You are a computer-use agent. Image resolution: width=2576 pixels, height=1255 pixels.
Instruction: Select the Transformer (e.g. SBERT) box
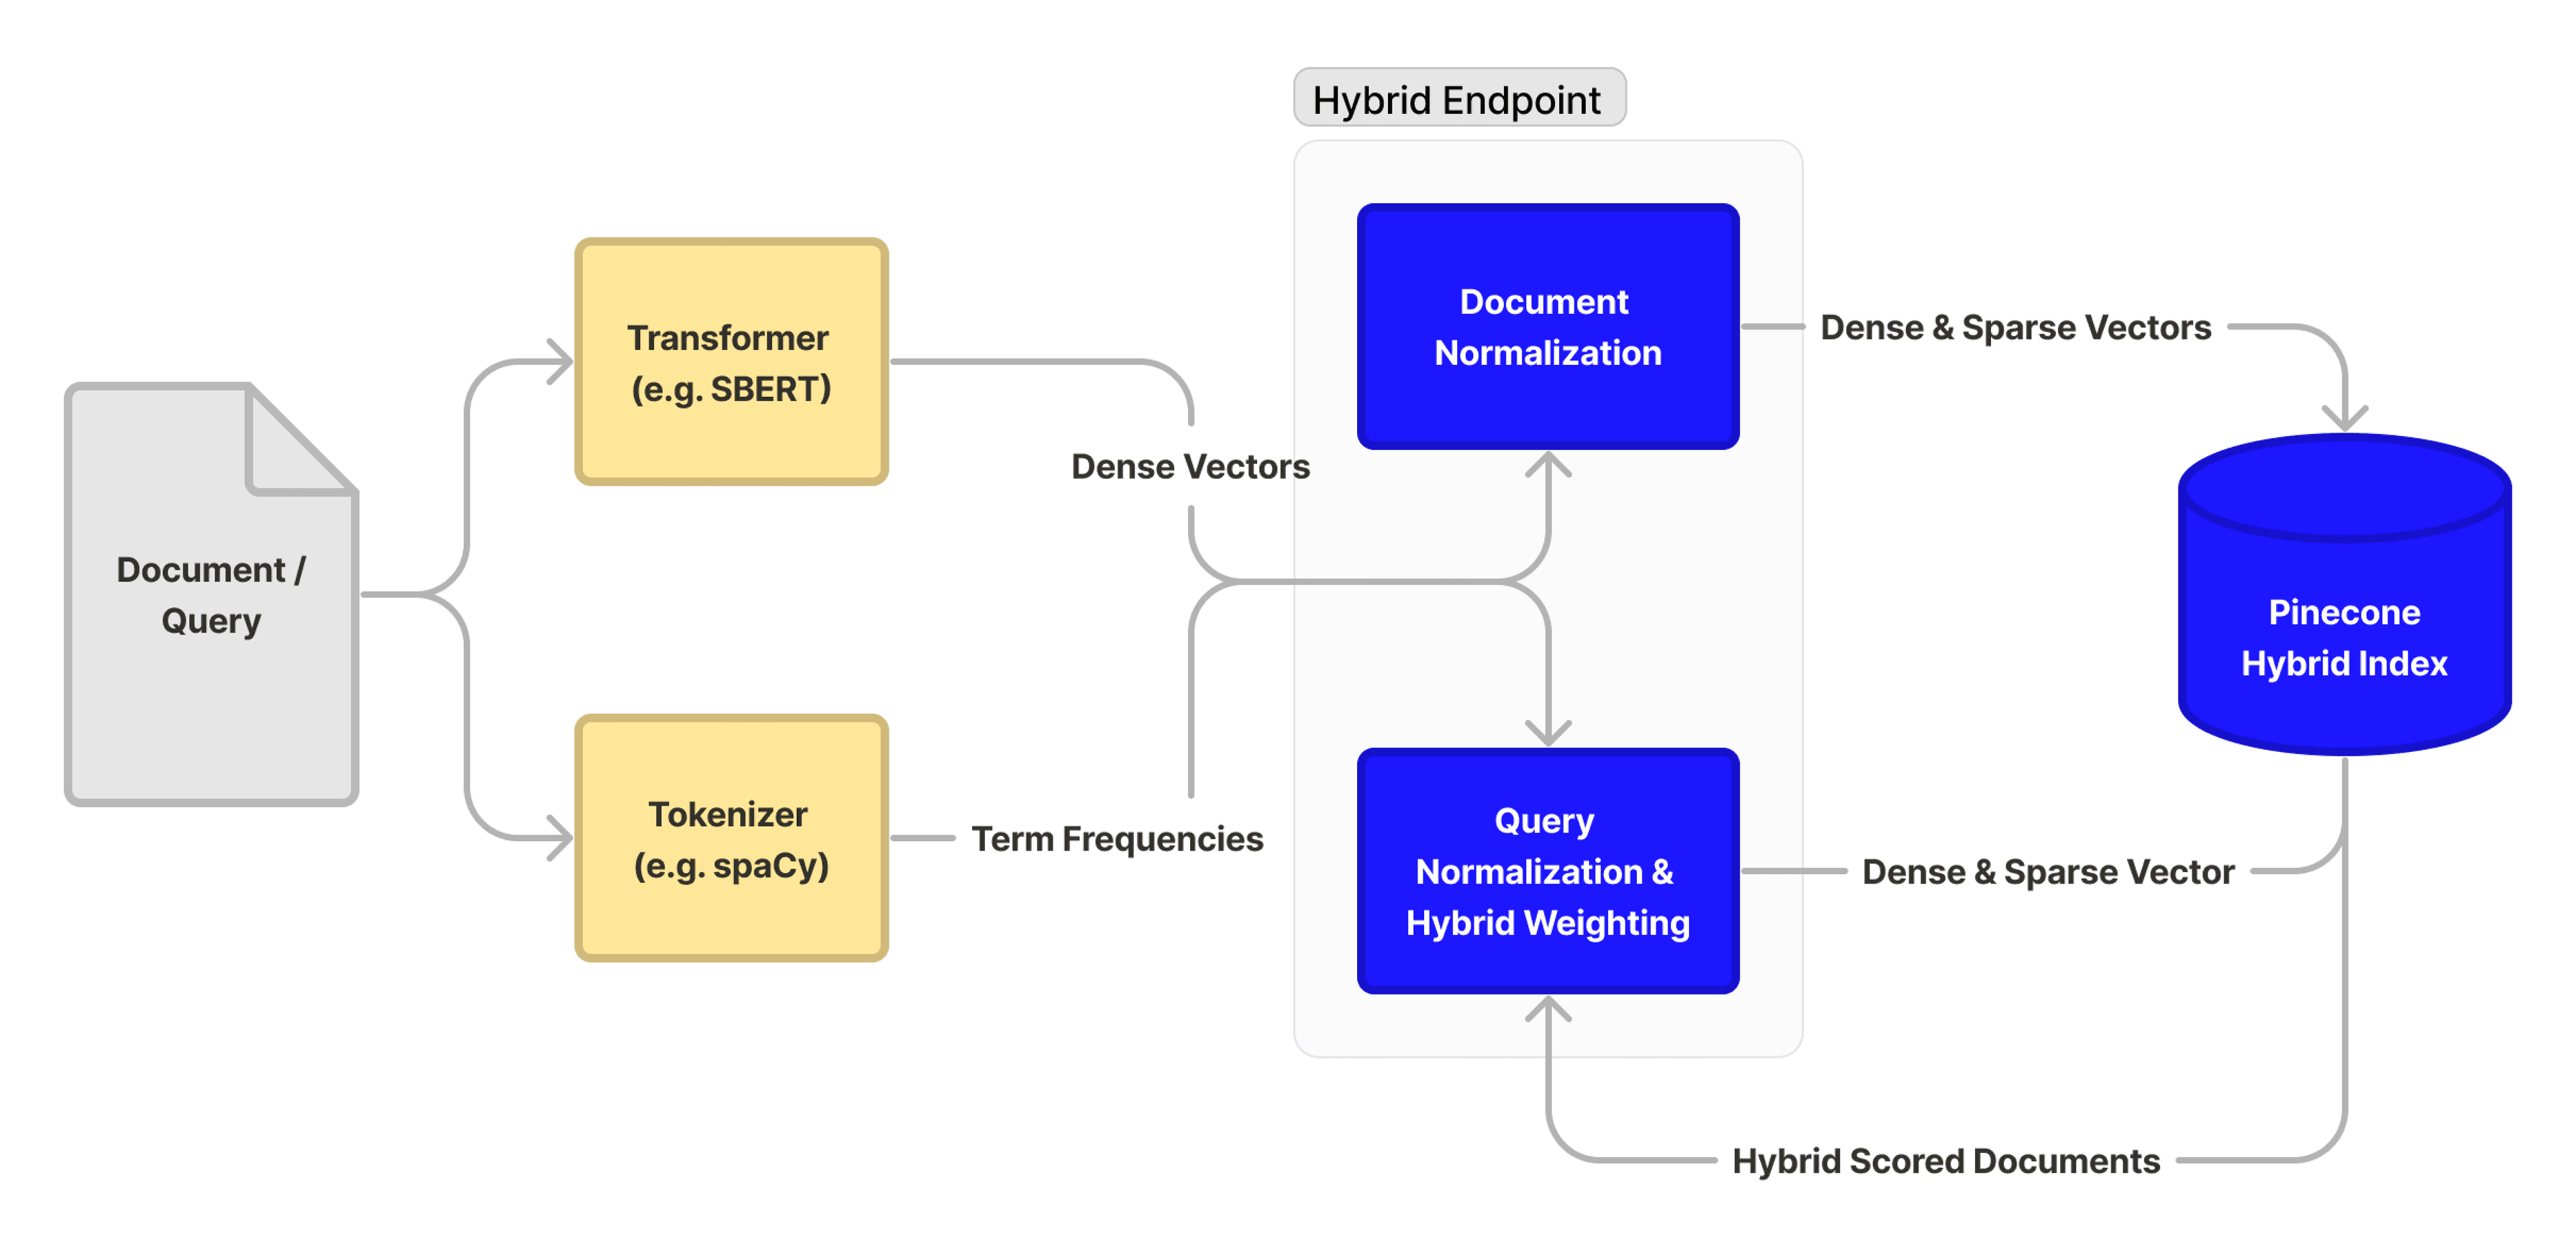coord(731,362)
